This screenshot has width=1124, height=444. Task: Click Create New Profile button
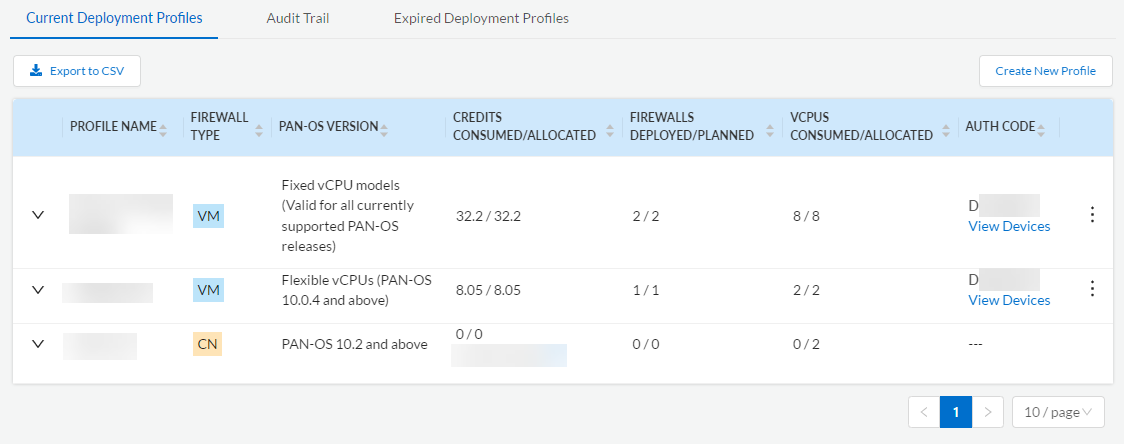[1045, 71]
